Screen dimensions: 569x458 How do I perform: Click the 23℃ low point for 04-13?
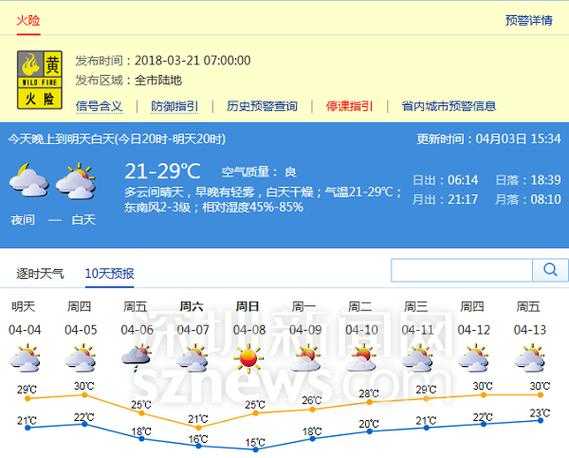[541, 420]
